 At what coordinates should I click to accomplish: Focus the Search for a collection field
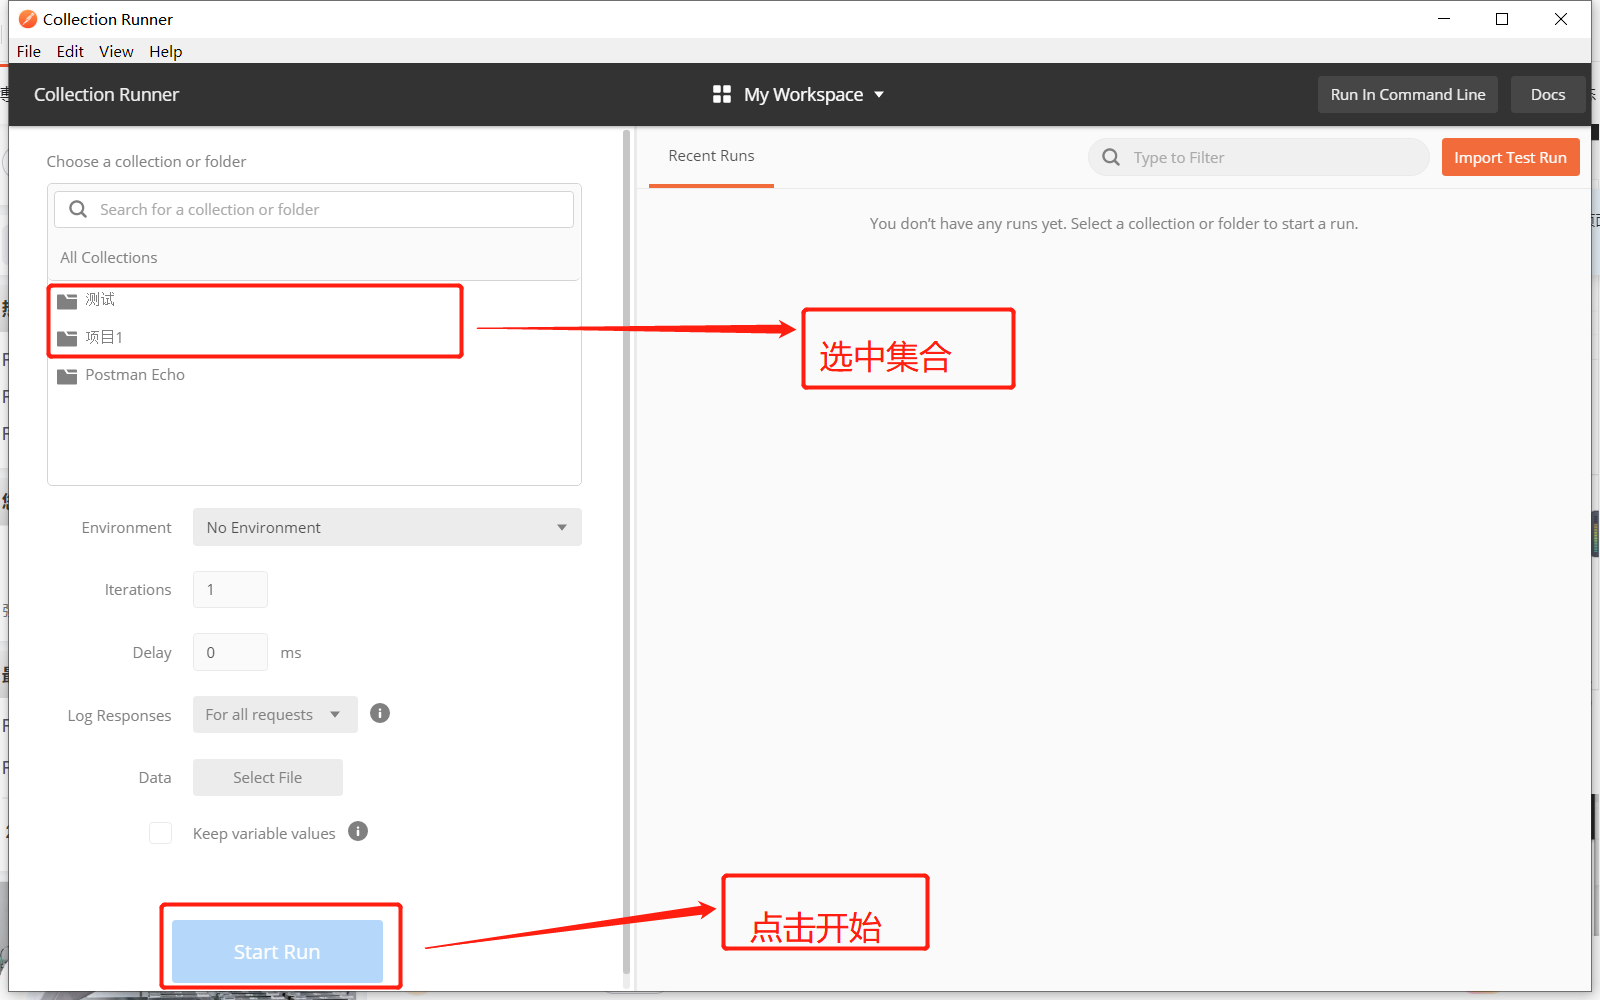(314, 209)
